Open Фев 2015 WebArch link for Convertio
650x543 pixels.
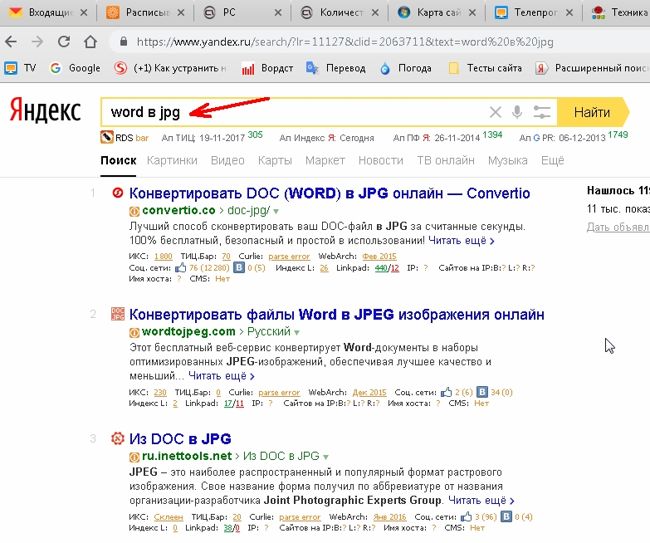click(x=379, y=256)
